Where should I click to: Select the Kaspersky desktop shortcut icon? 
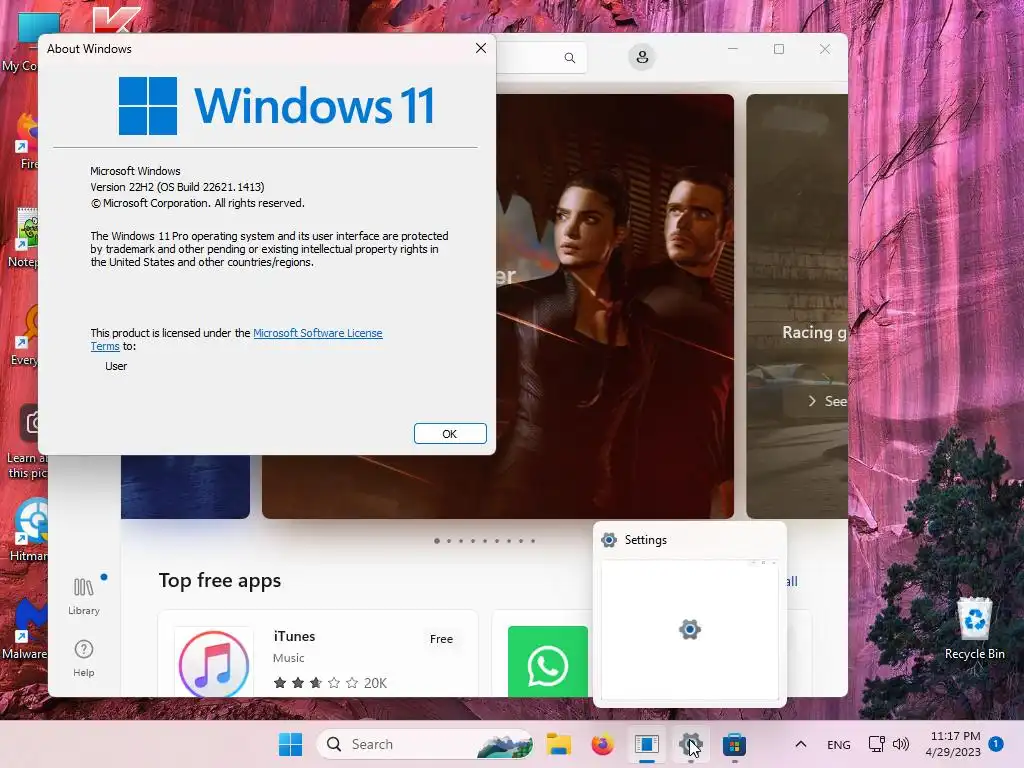tap(116, 20)
